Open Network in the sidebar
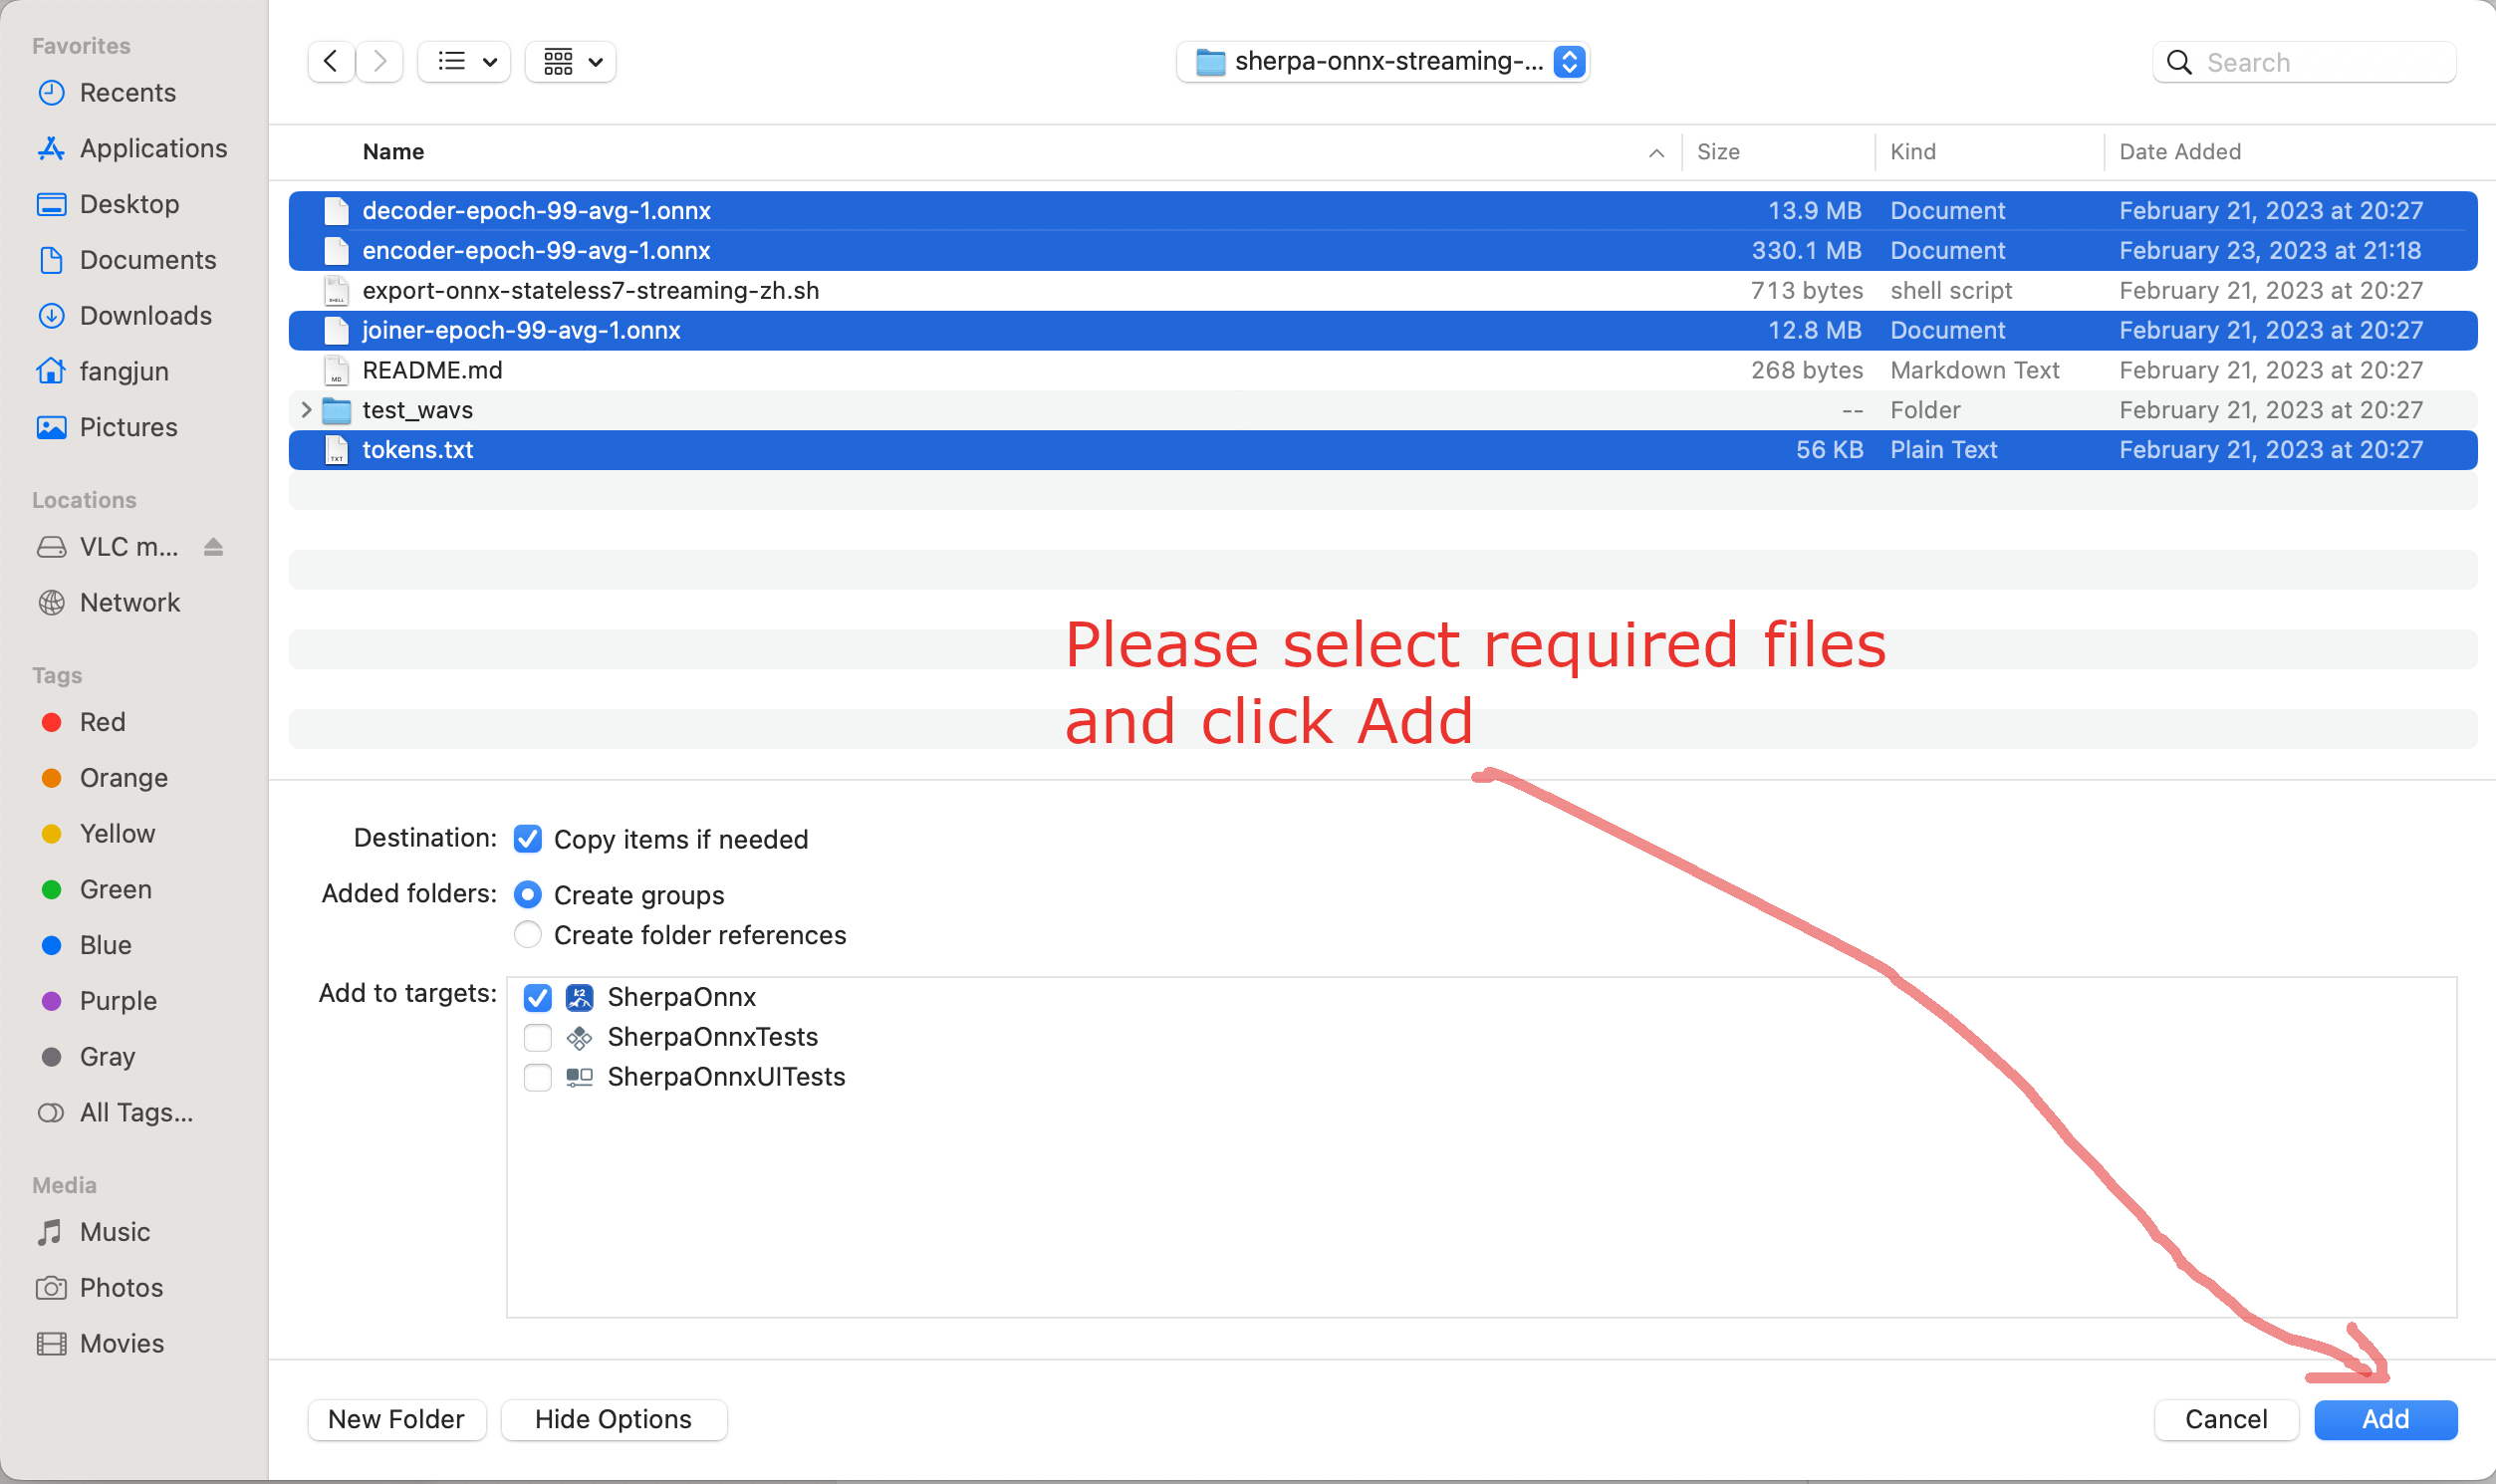The width and height of the screenshot is (2496, 1484). (x=108, y=602)
